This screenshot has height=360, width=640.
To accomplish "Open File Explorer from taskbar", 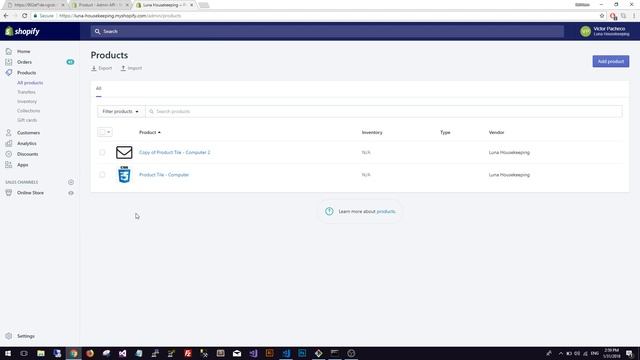I will click(x=41, y=353).
